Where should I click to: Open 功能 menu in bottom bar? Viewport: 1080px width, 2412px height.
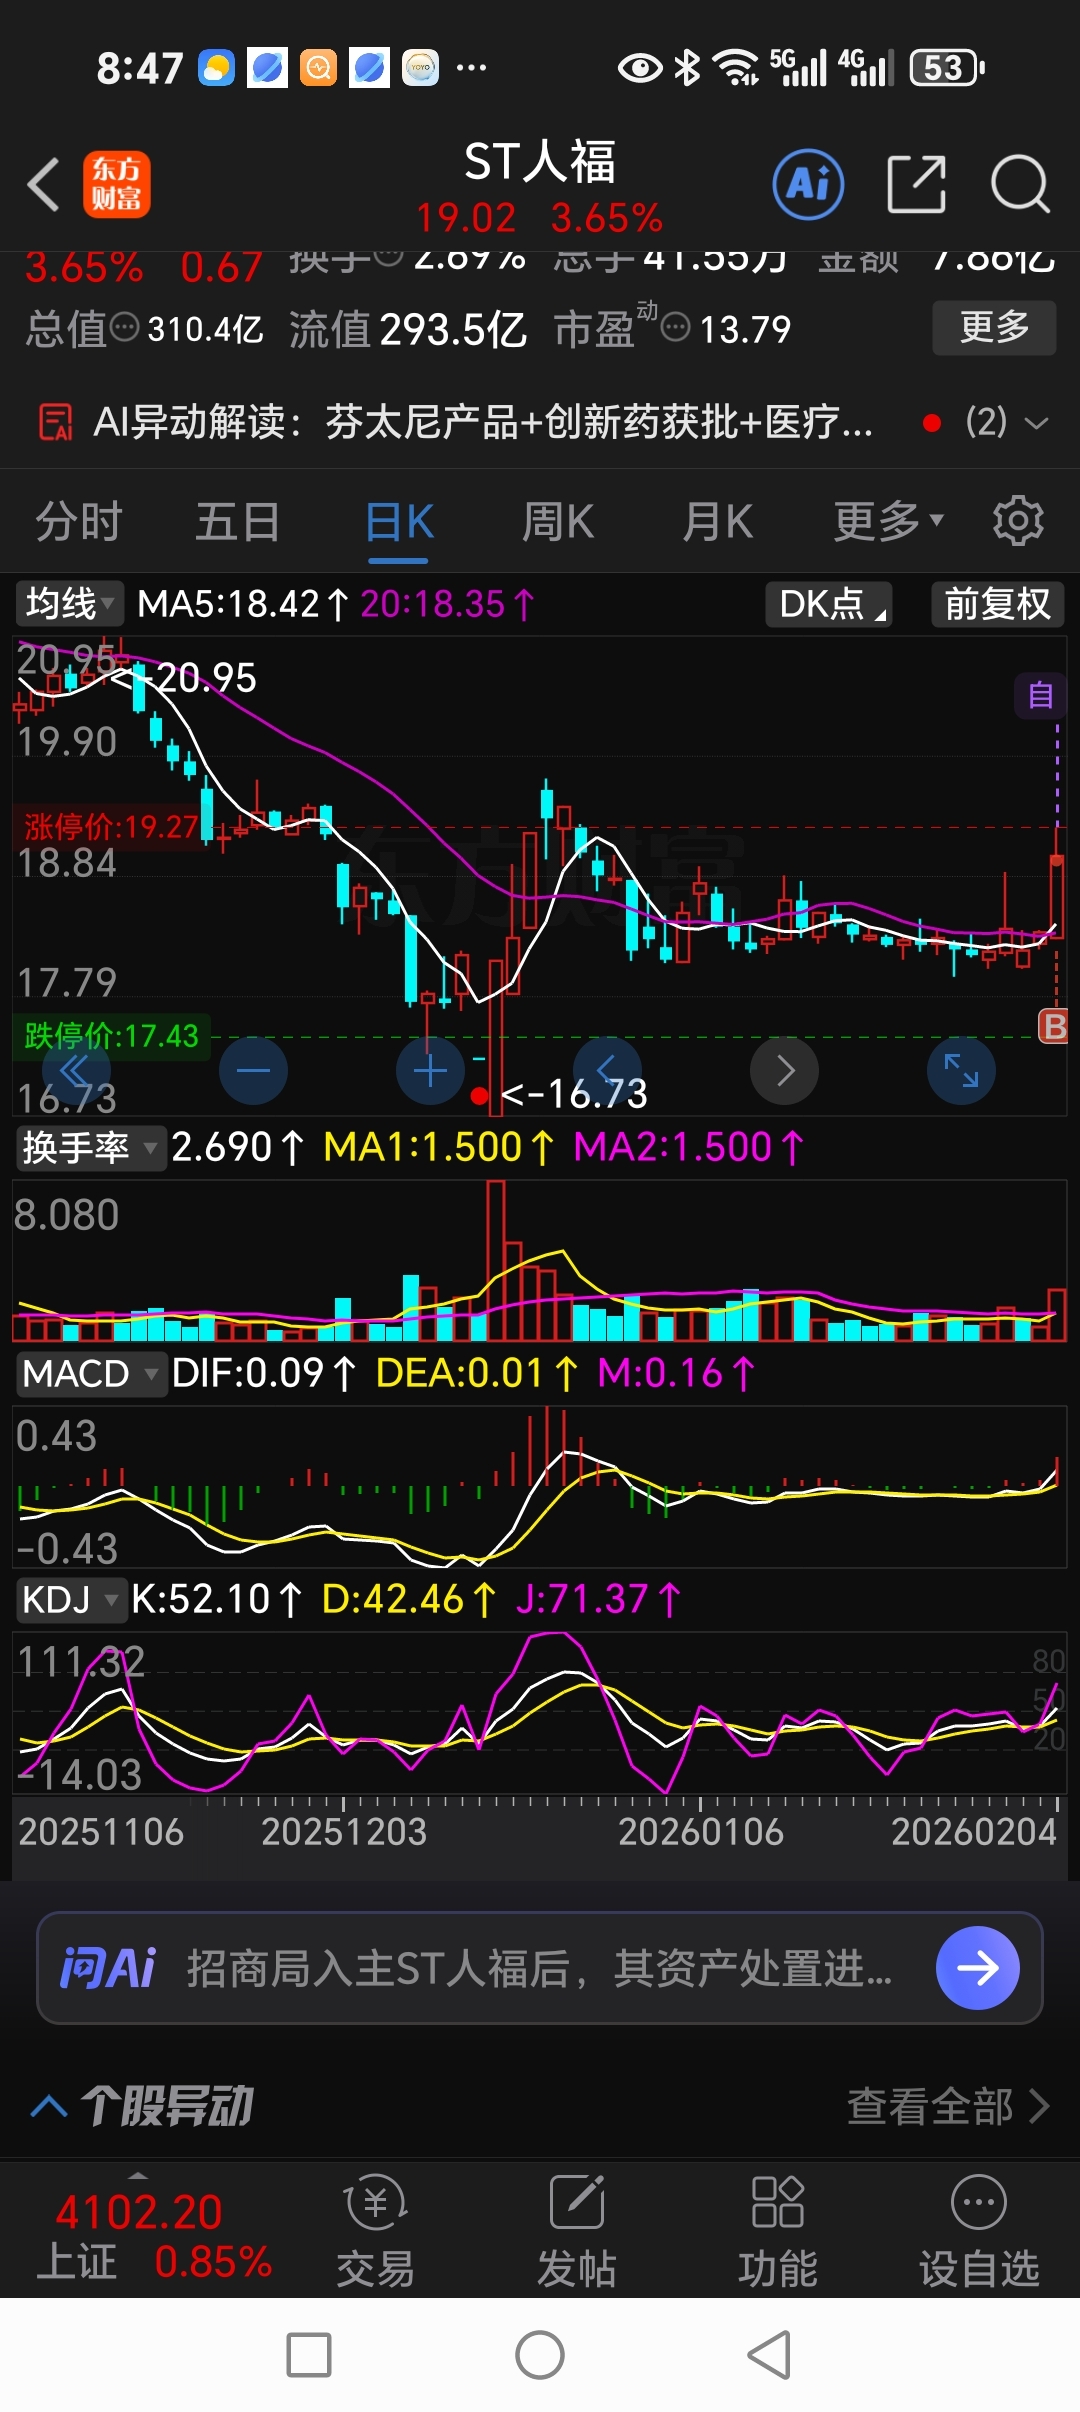778,2232
